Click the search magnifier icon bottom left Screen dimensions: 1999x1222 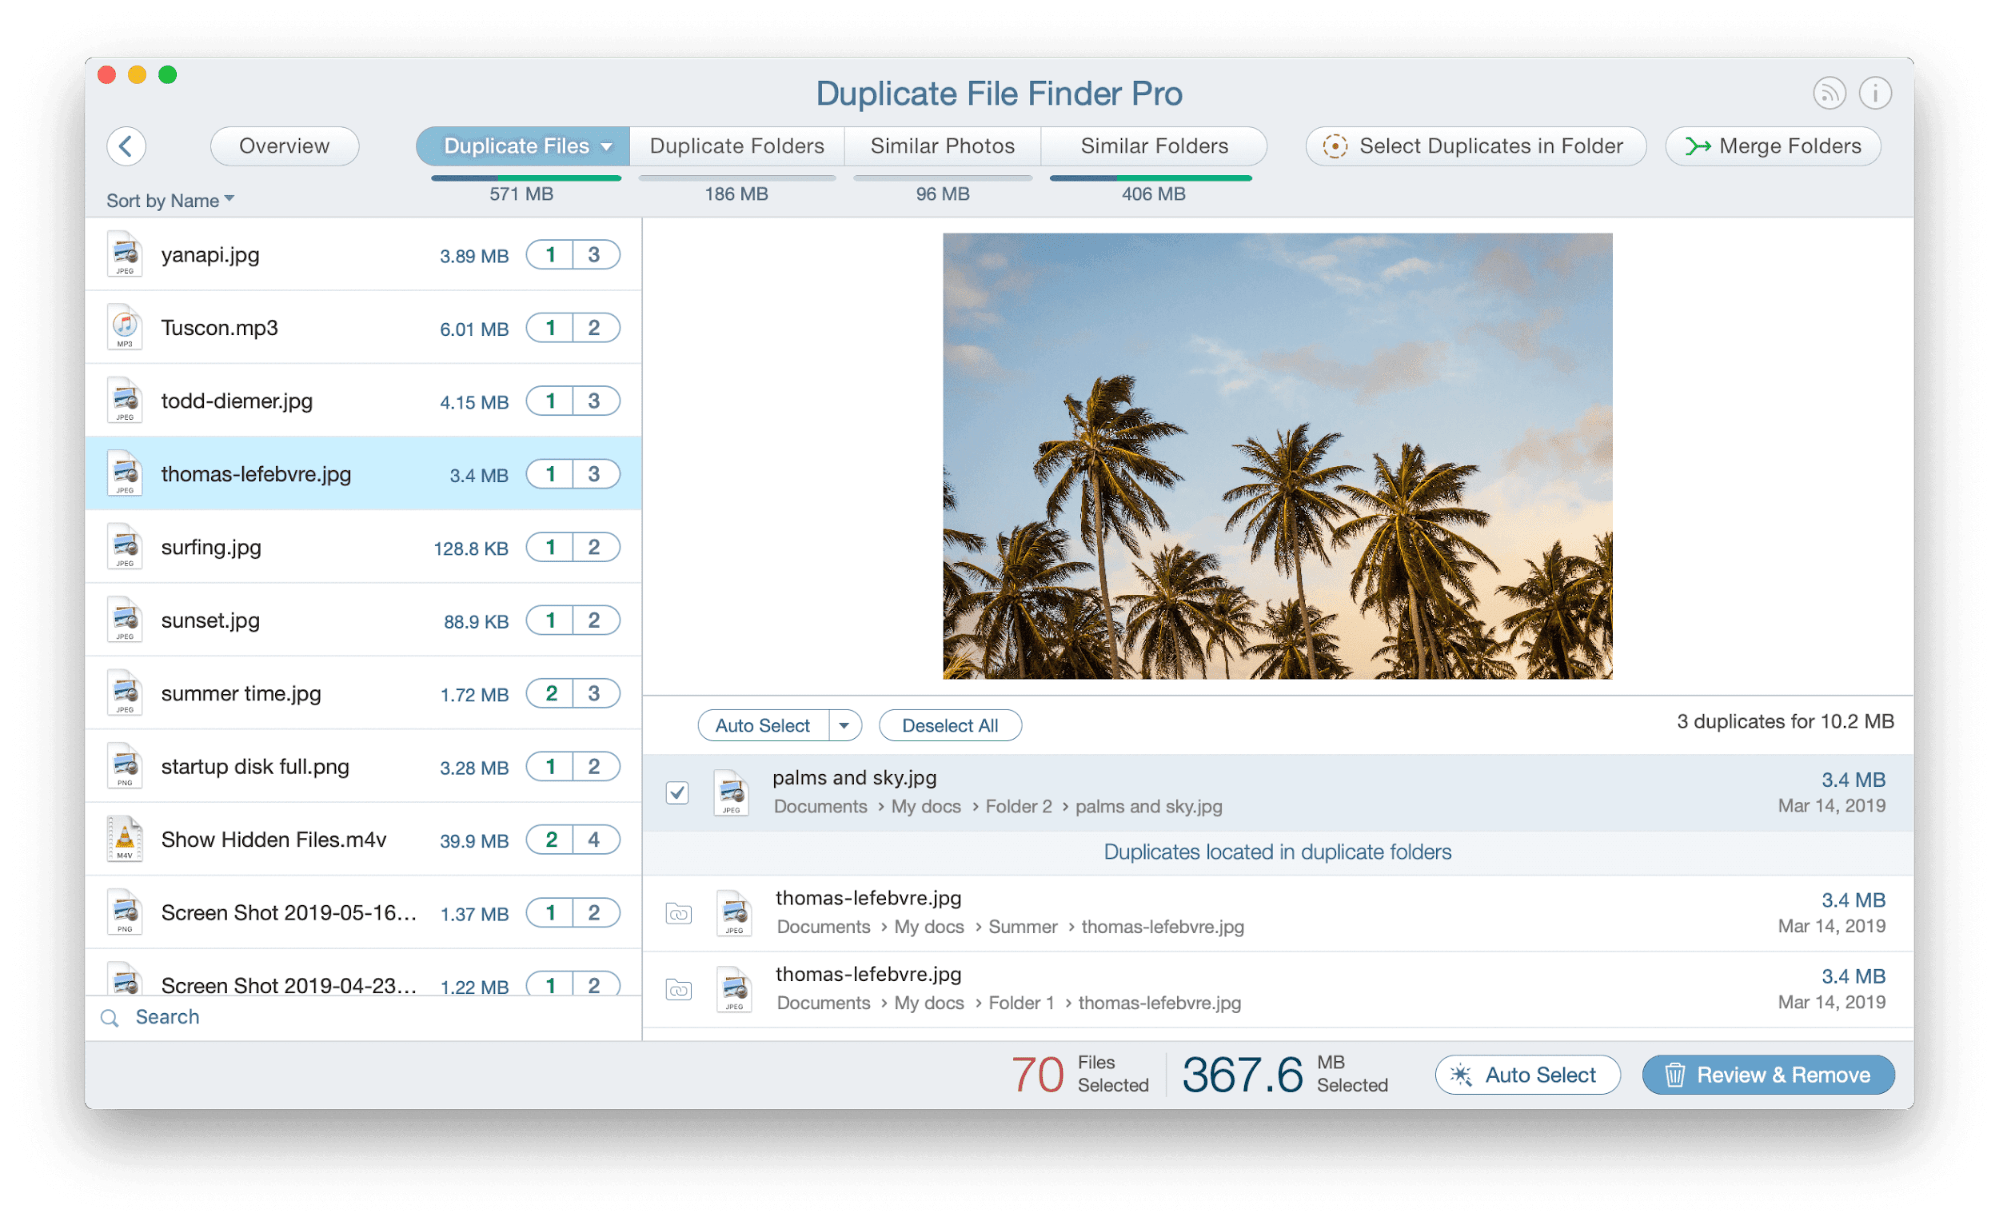point(111,1015)
